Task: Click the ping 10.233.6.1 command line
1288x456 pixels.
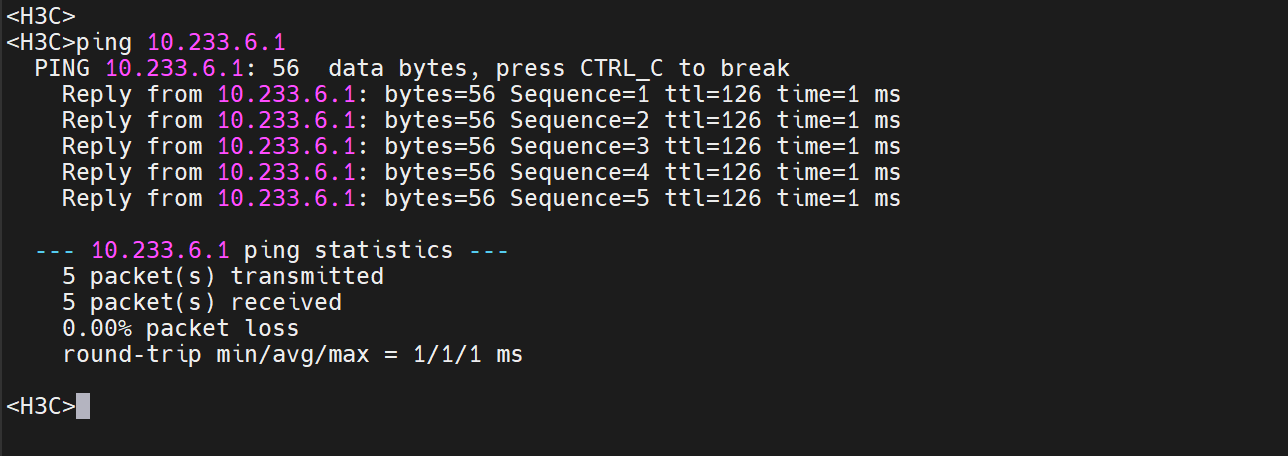Action: 146,42
